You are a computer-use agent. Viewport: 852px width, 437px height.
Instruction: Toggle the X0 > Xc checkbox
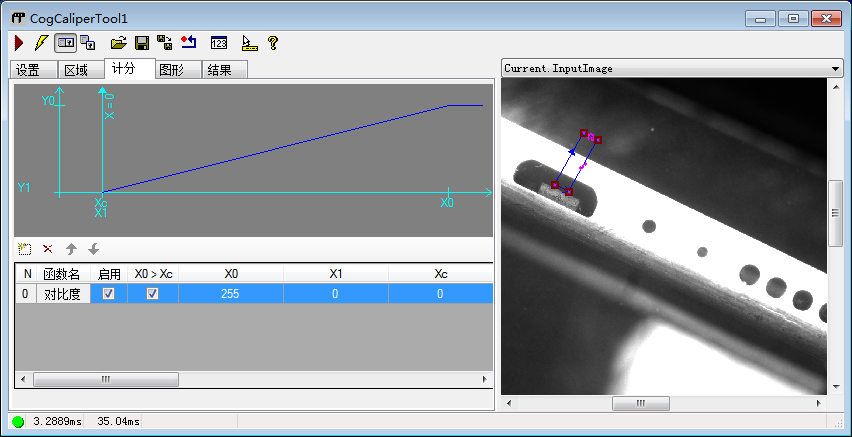(x=153, y=294)
